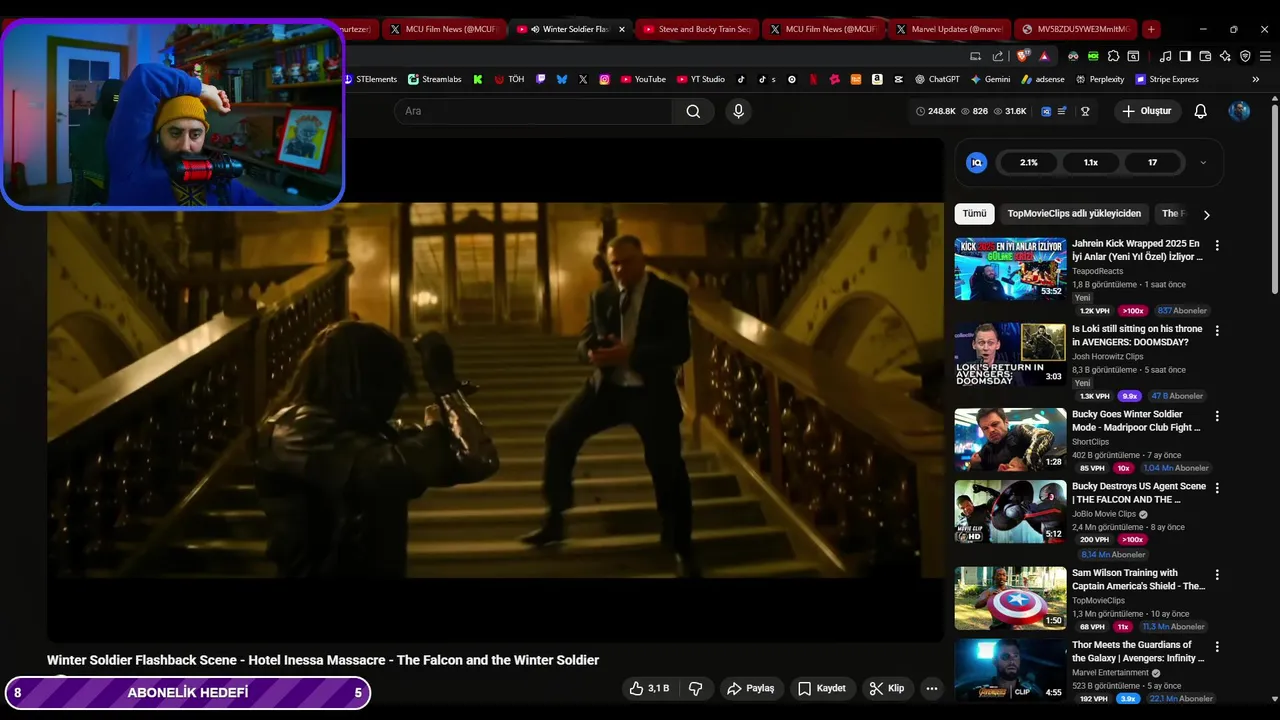1280x720 pixels.
Task: Expand the vidIQ stats panel chevron
Action: [x=1203, y=162]
